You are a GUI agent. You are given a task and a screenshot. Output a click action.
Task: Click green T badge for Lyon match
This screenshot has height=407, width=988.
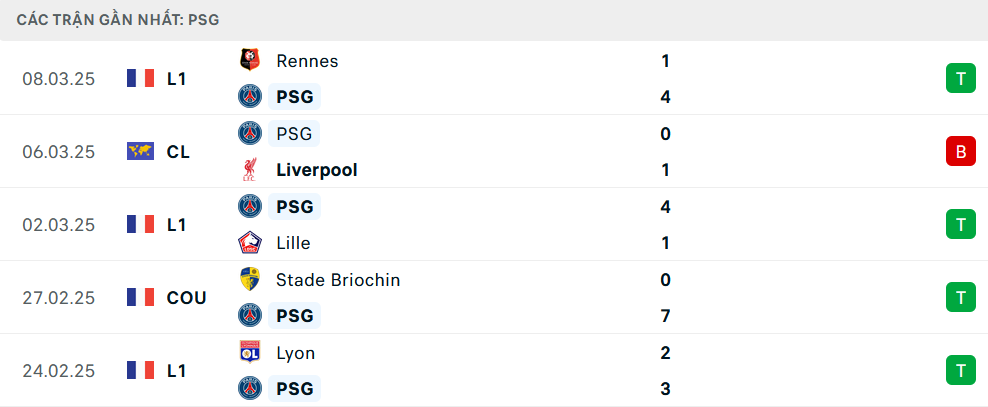click(x=960, y=370)
